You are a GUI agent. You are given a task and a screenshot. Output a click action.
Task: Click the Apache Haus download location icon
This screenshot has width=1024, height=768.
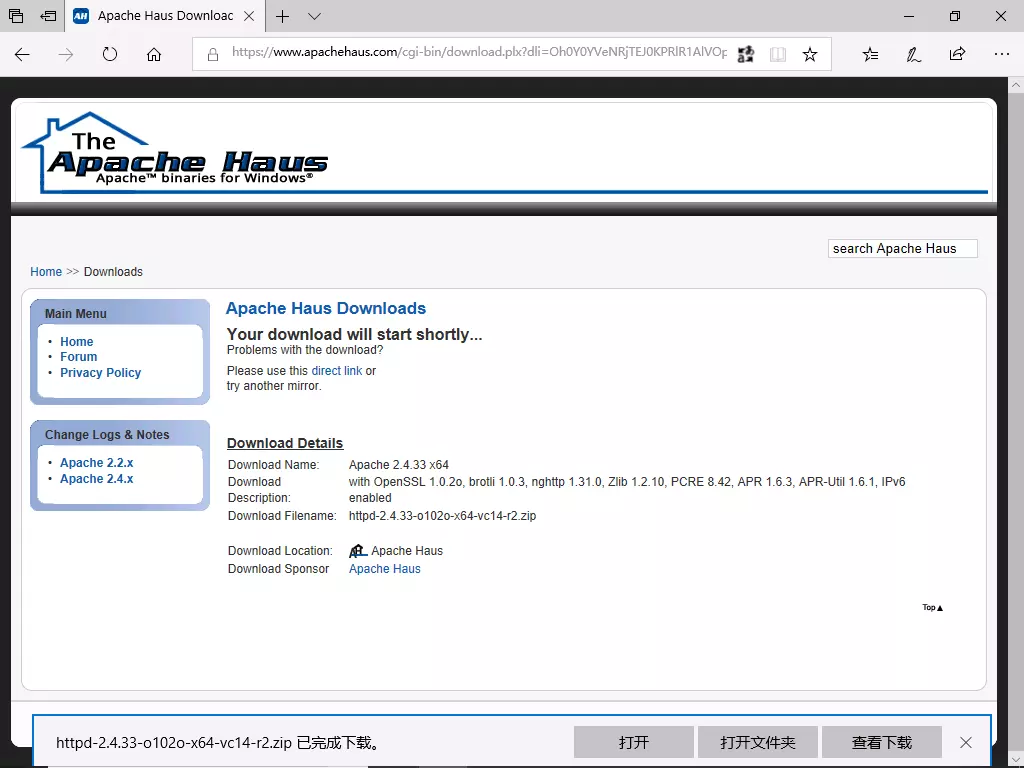coord(358,551)
